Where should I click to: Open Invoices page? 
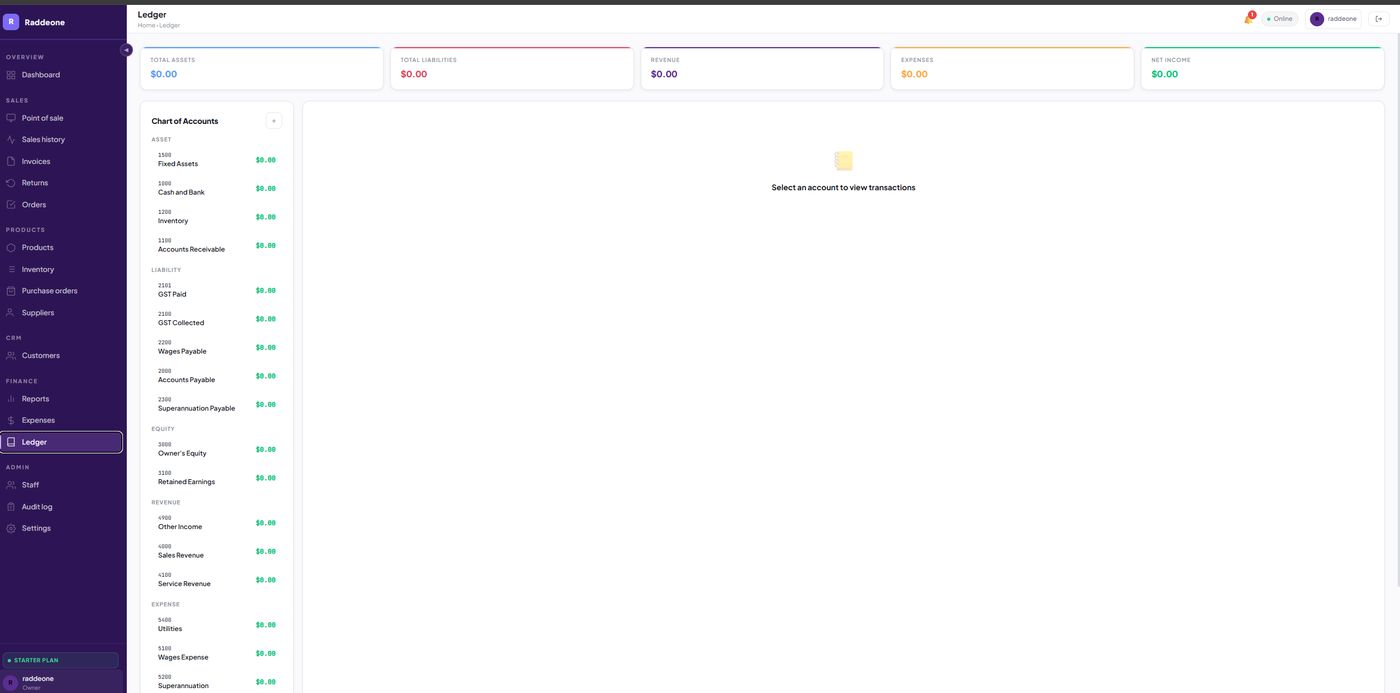63,161
